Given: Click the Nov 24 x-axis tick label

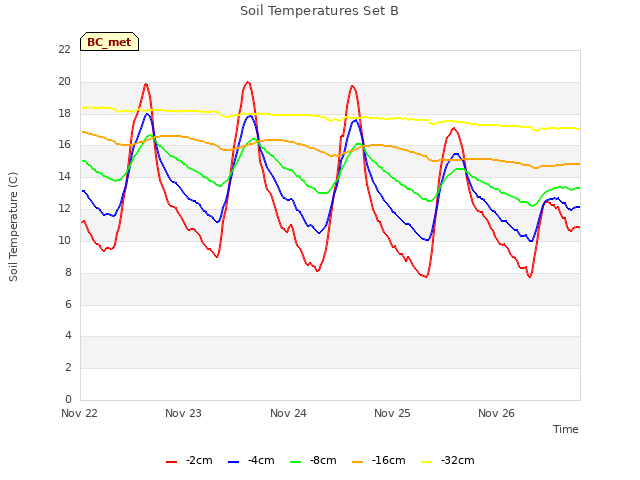Looking at the screenshot, I should [288, 413].
